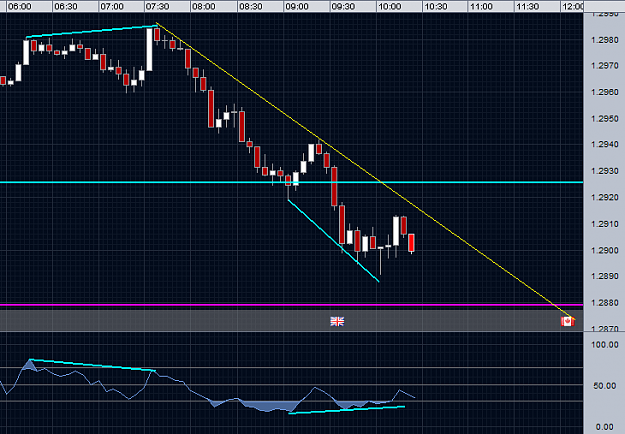The height and width of the screenshot is (434, 625).
Task: Click the 08:30 time axis label
Action: point(251,7)
